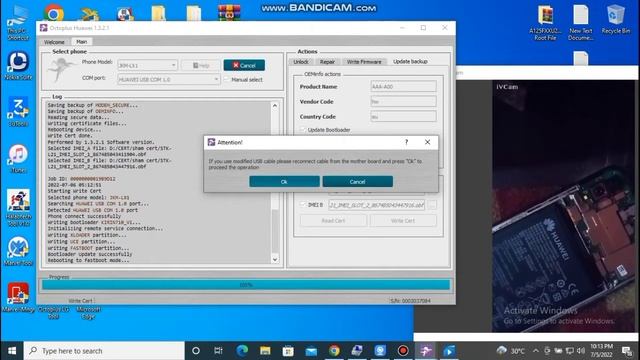
Task: Click the question mark help icon in the Attention dialog
Action: pos(406,142)
